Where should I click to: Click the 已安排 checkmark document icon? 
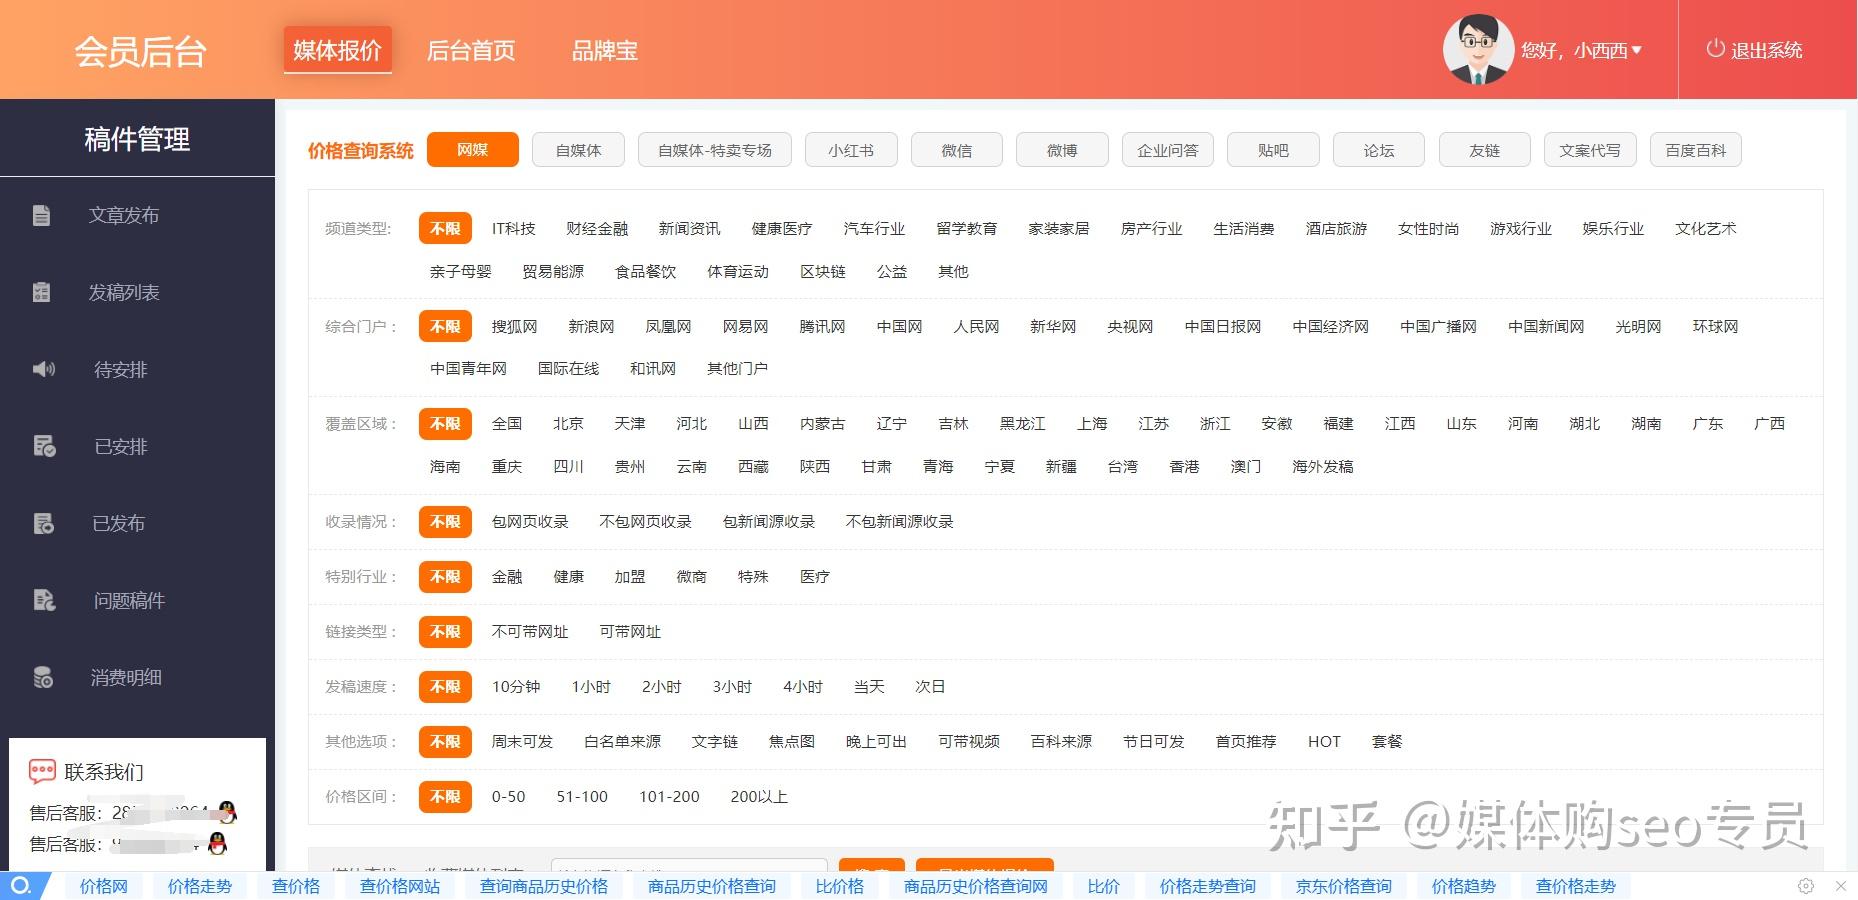tap(44, 446)
